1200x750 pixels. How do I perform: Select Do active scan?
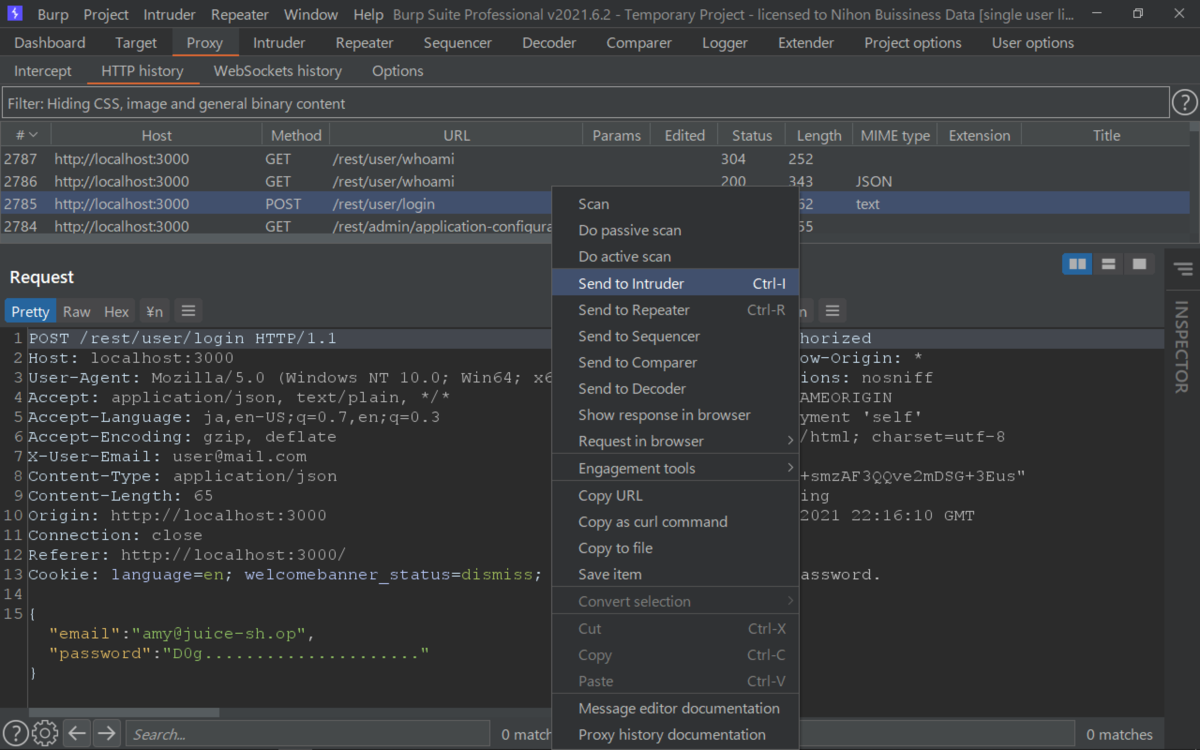[x=676, y=257]
